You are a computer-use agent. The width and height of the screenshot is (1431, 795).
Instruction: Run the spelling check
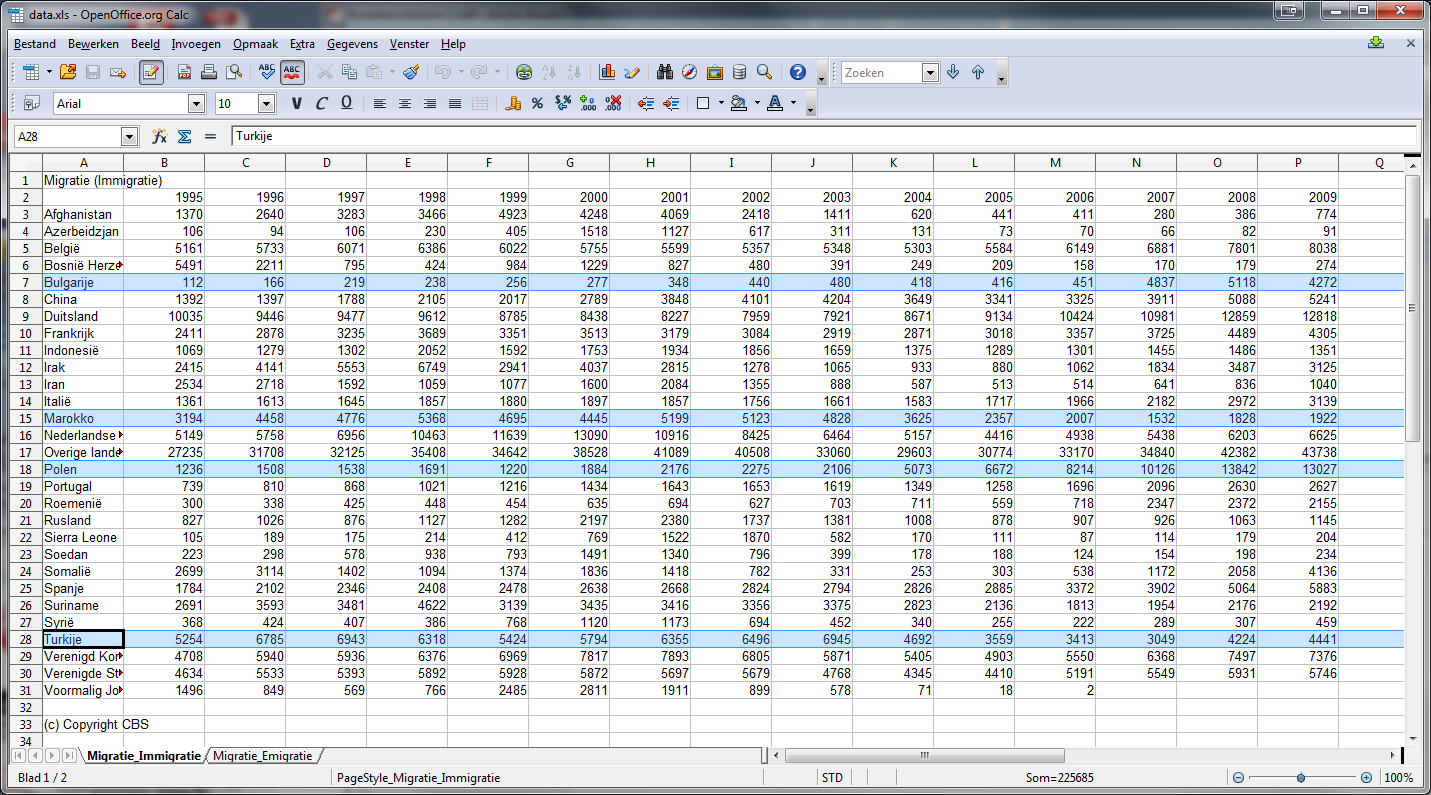coord(267,72)
